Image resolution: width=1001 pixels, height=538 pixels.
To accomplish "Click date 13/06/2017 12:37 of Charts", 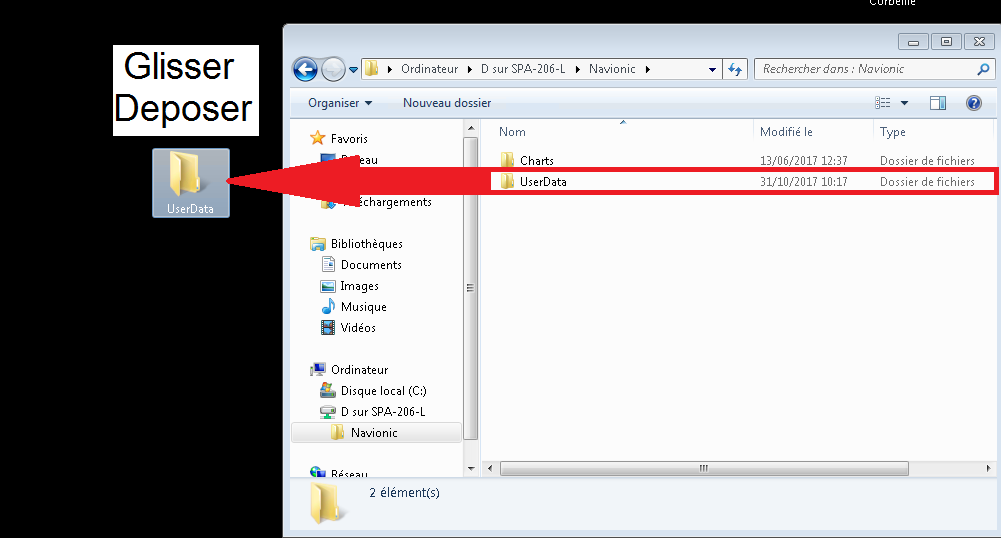I will [x=803, y=161].
